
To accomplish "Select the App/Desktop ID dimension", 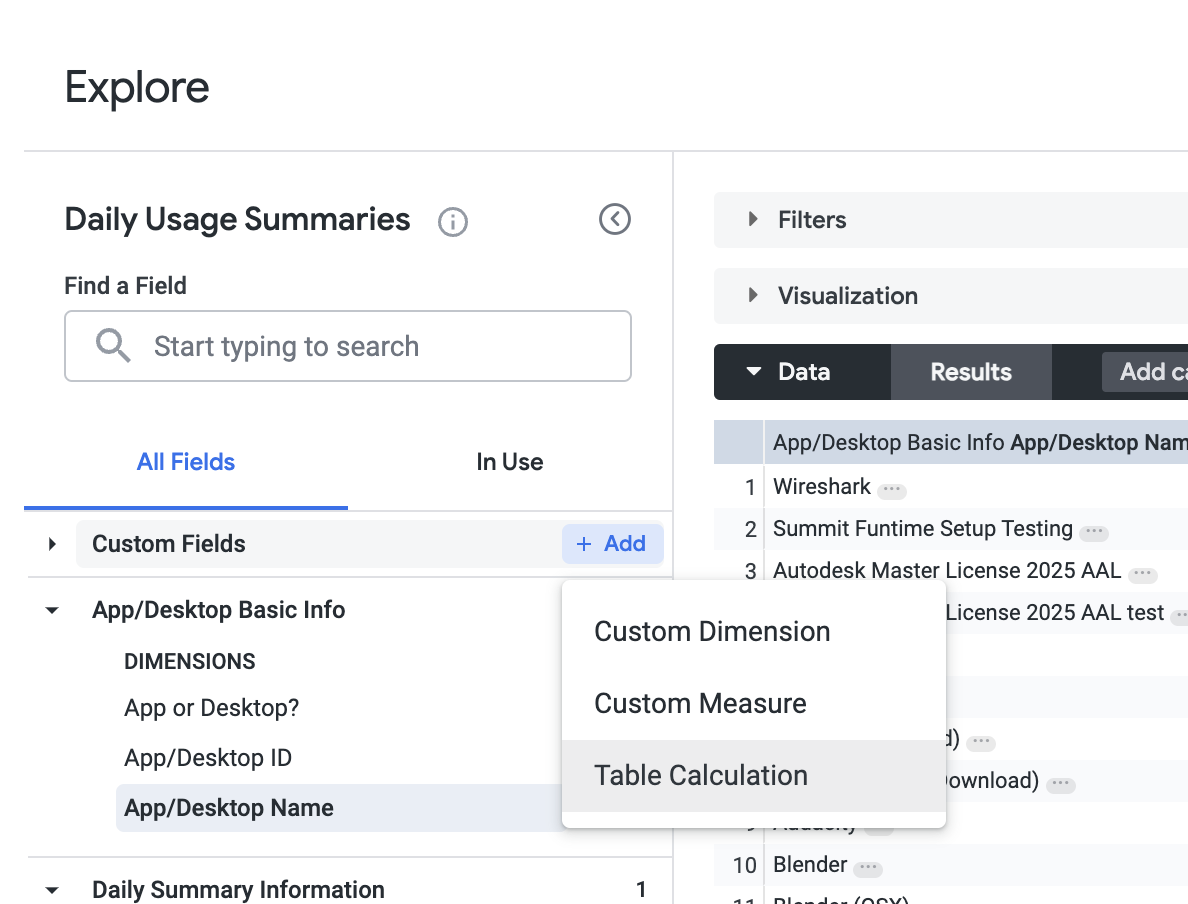I will click(x=208, y=758).
